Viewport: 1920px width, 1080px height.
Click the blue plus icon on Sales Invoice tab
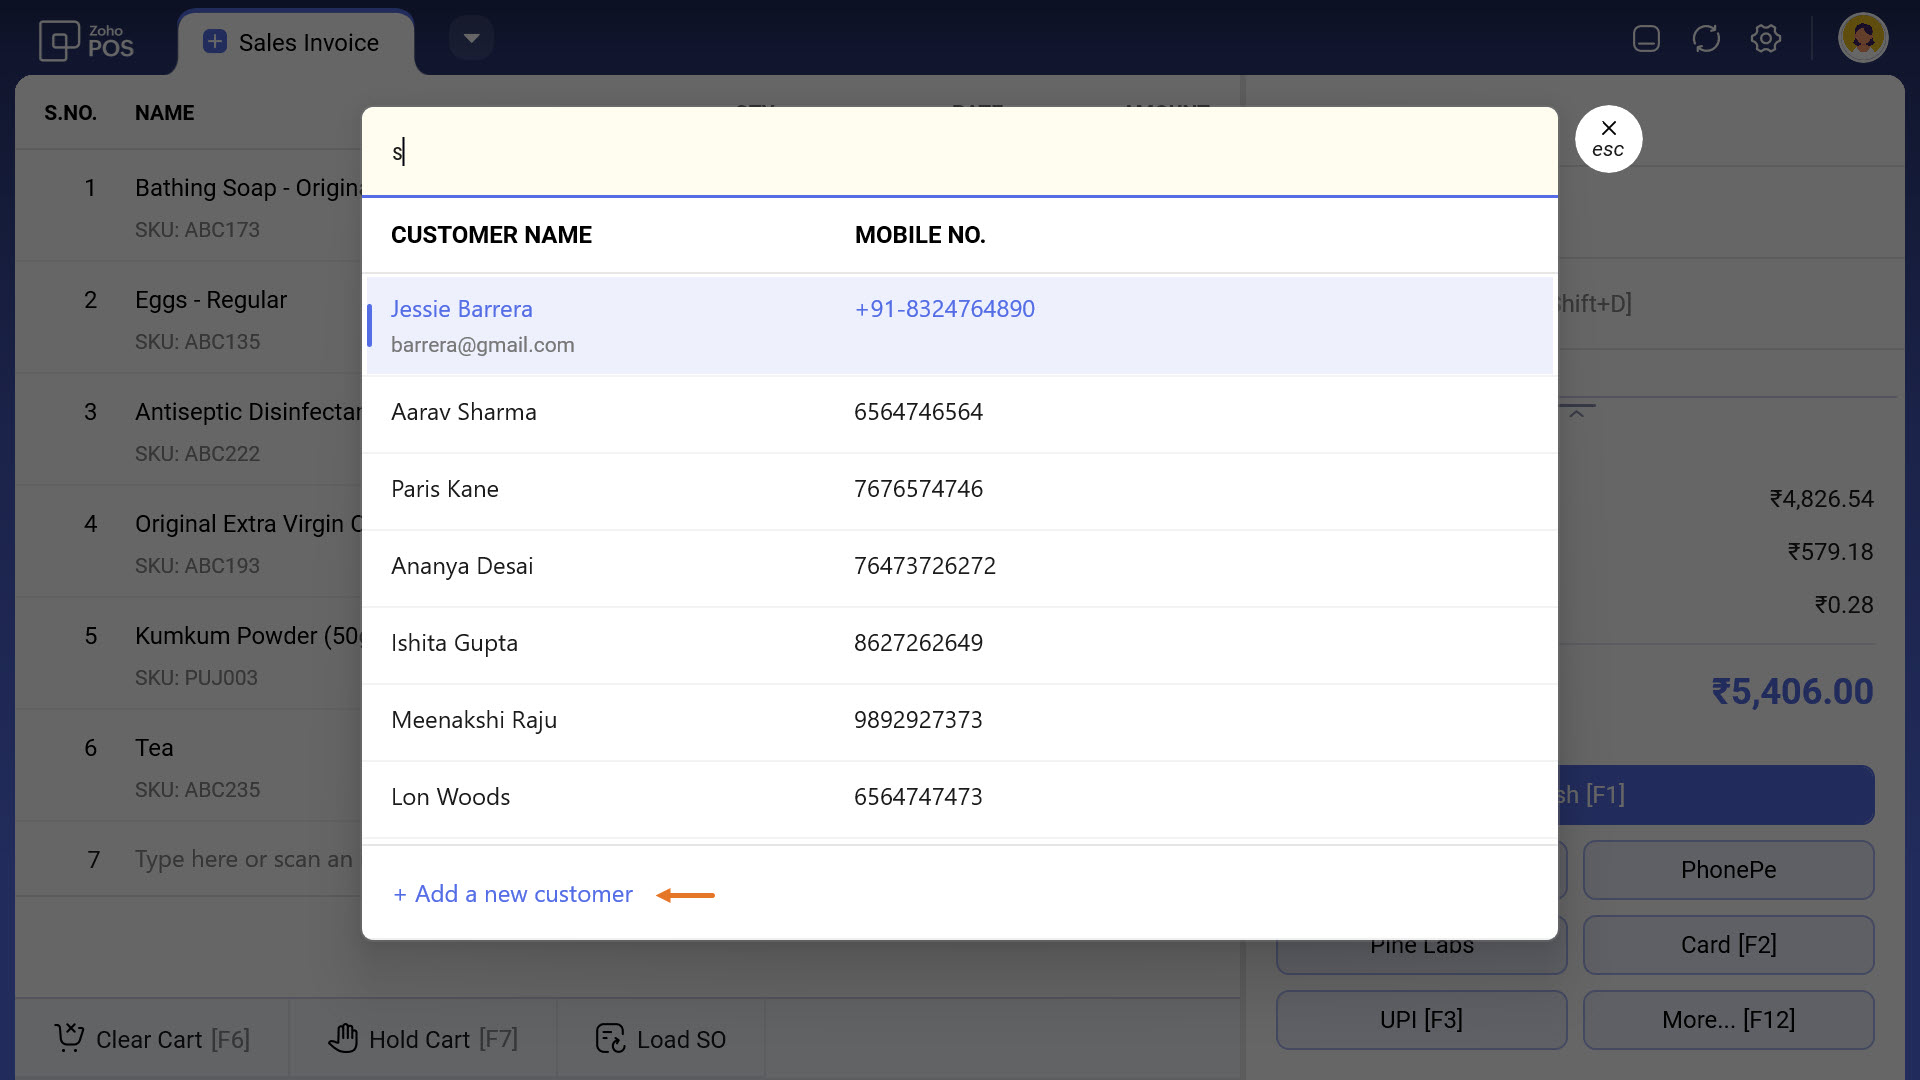(x=214, y=42)
